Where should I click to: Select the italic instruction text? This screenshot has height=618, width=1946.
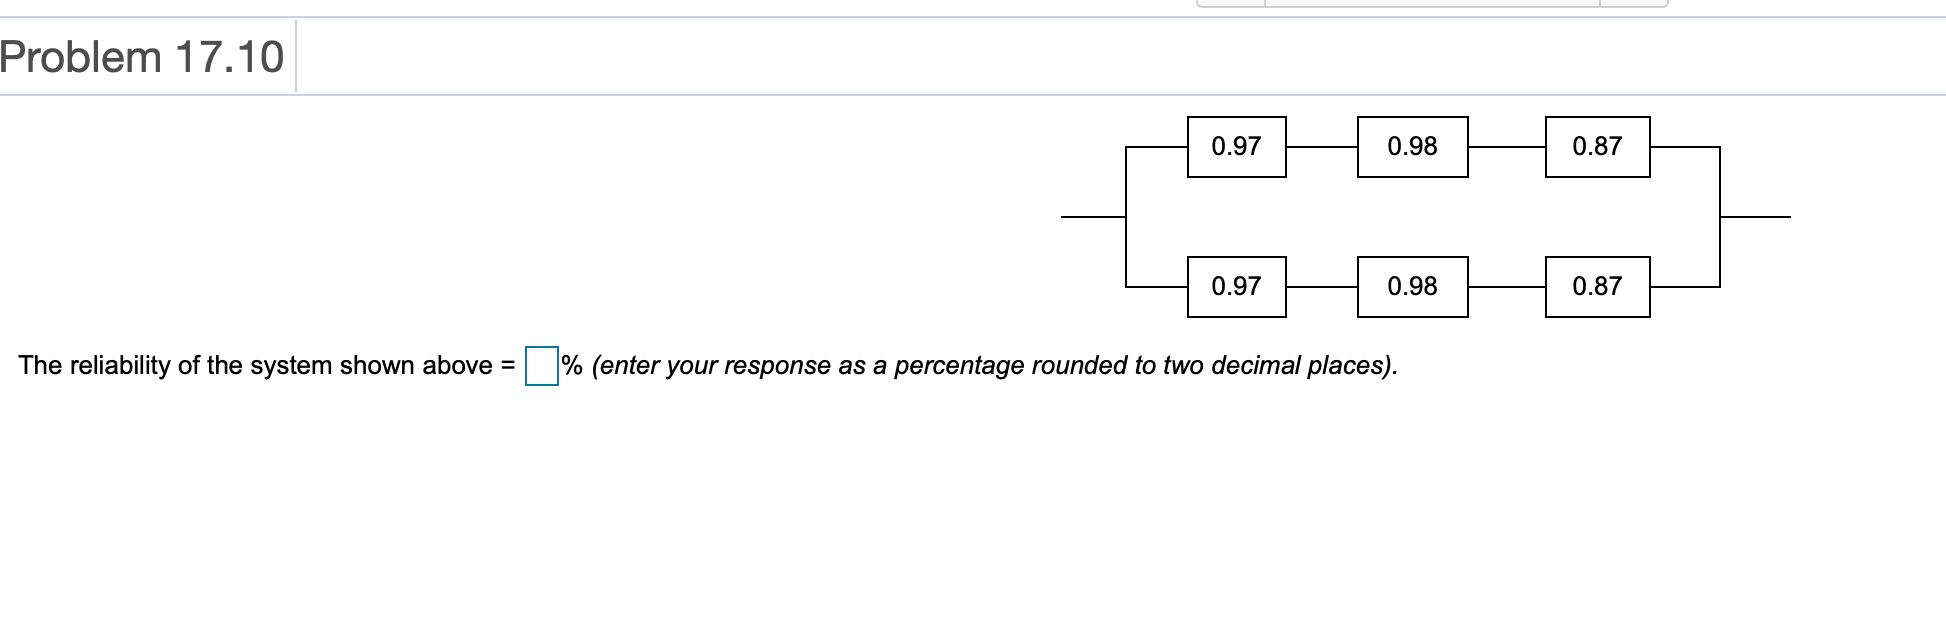coord(995,366)
